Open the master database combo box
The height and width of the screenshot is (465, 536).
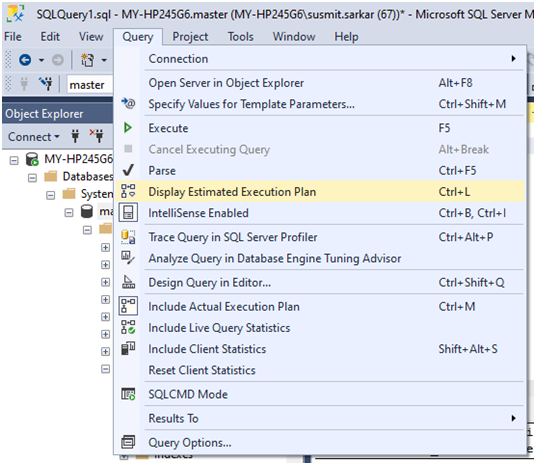pos(90,84)
